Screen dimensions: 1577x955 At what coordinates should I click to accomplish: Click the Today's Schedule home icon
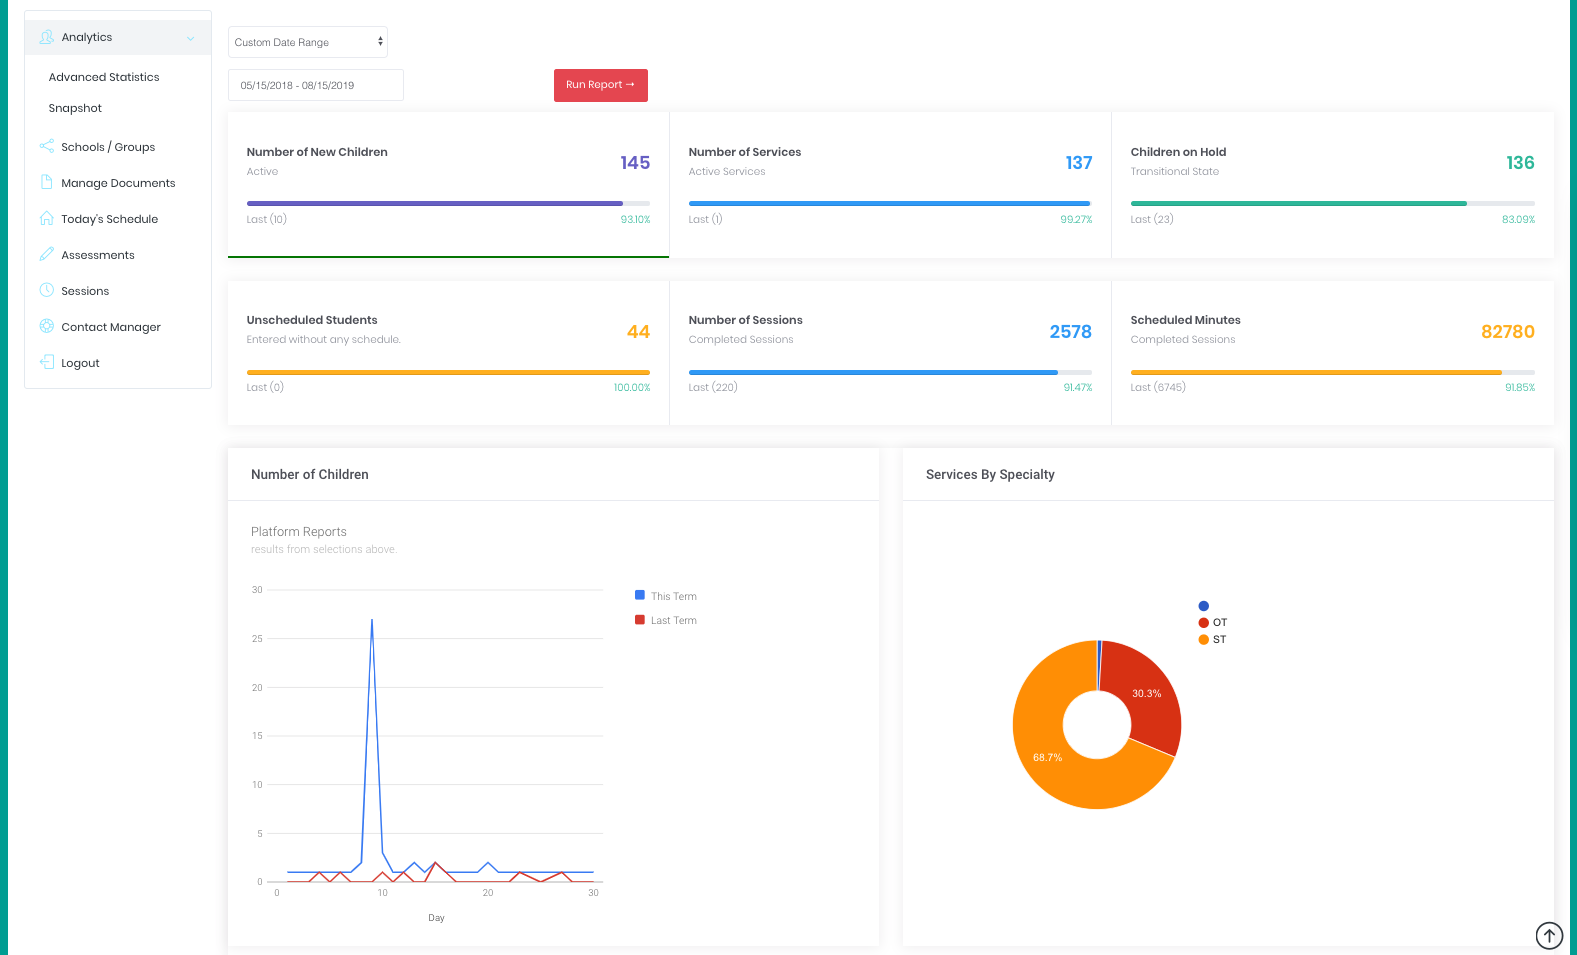click(x=46, y=219)
